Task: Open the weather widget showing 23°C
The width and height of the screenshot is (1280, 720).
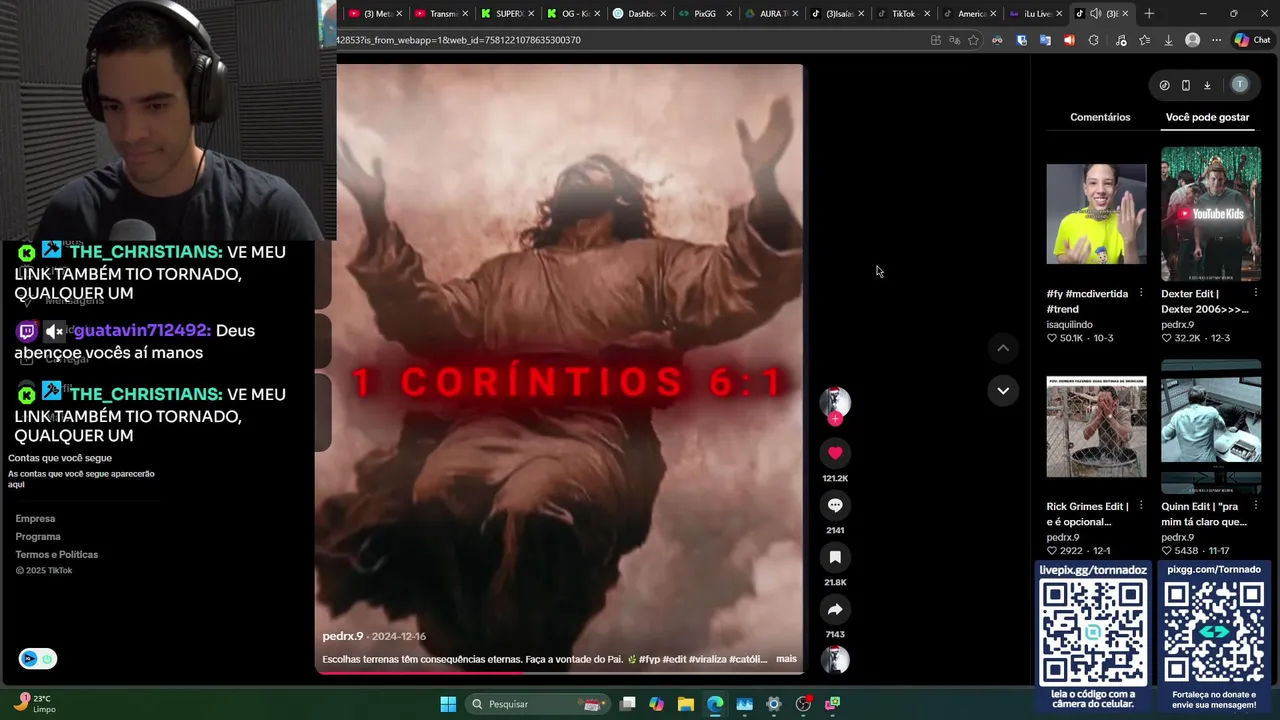Action: click(36, 704)
